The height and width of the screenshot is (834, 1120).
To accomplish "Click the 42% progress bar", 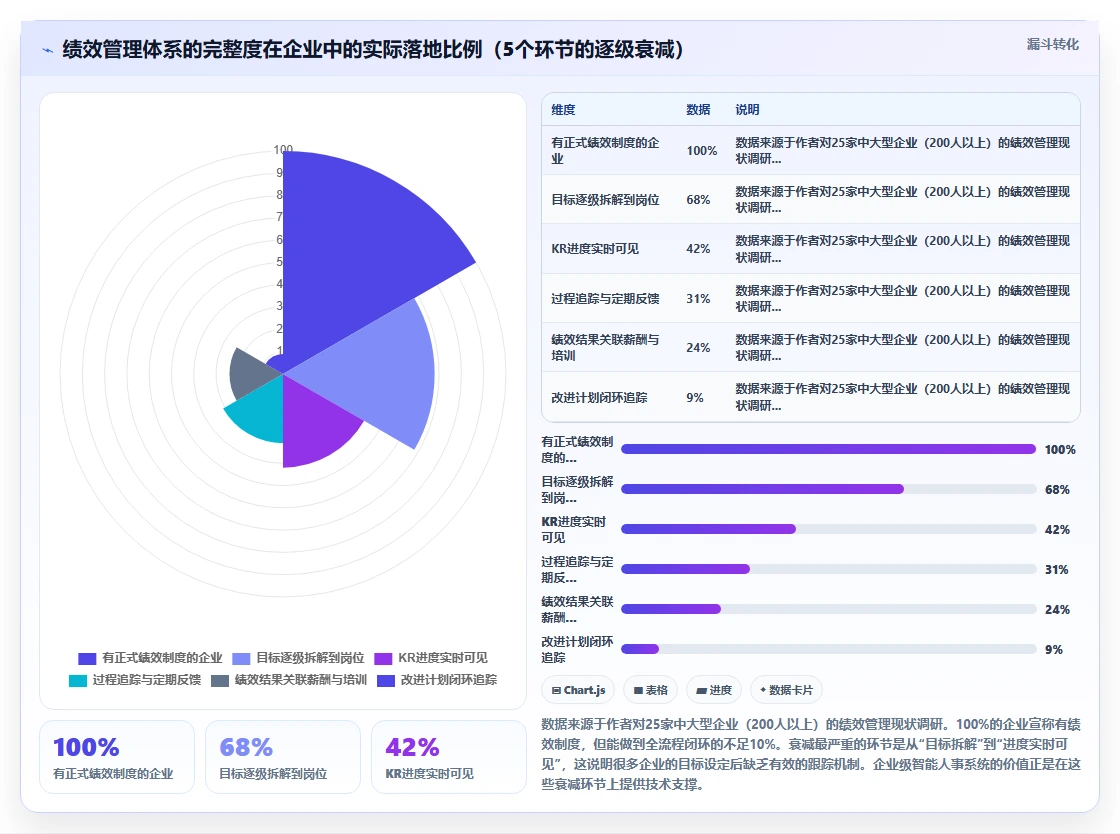I will 829,529.
